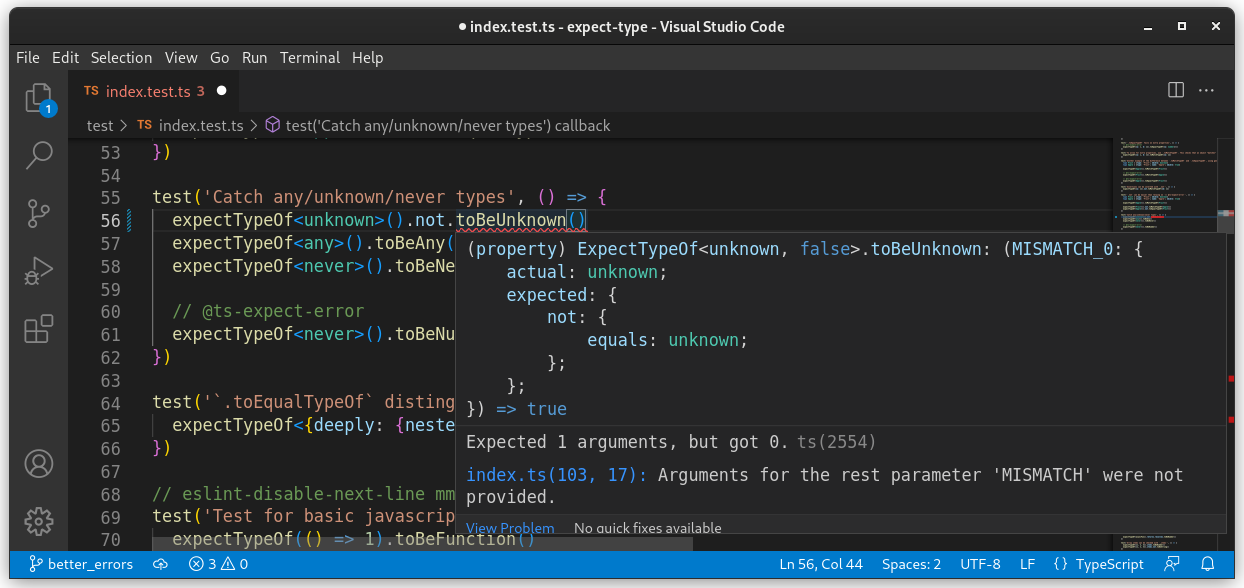1244x588 pixels.
Task: Click toBeUnknown method call on line 56
Action: click(x=511, y=220)
